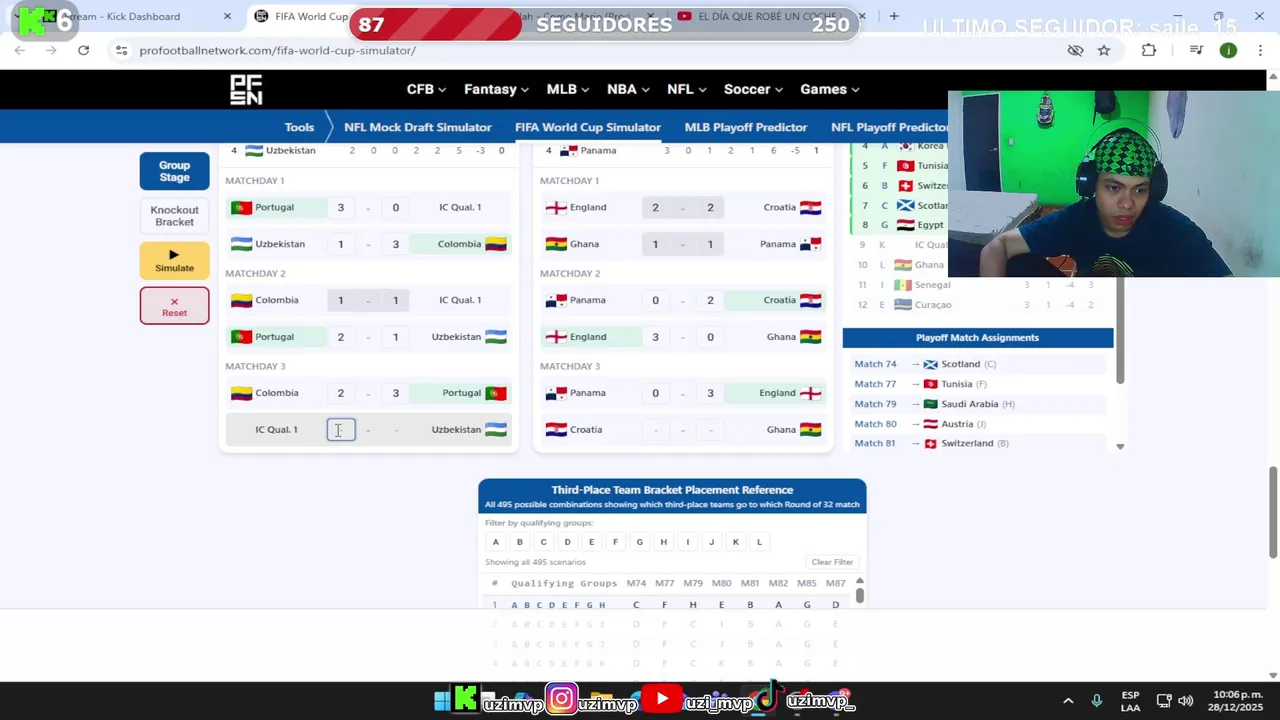The width and height of the screenshot is (1280, 720).
Task: Open the browser extensions puzzle icon
Action: (x=1149, y=50)
